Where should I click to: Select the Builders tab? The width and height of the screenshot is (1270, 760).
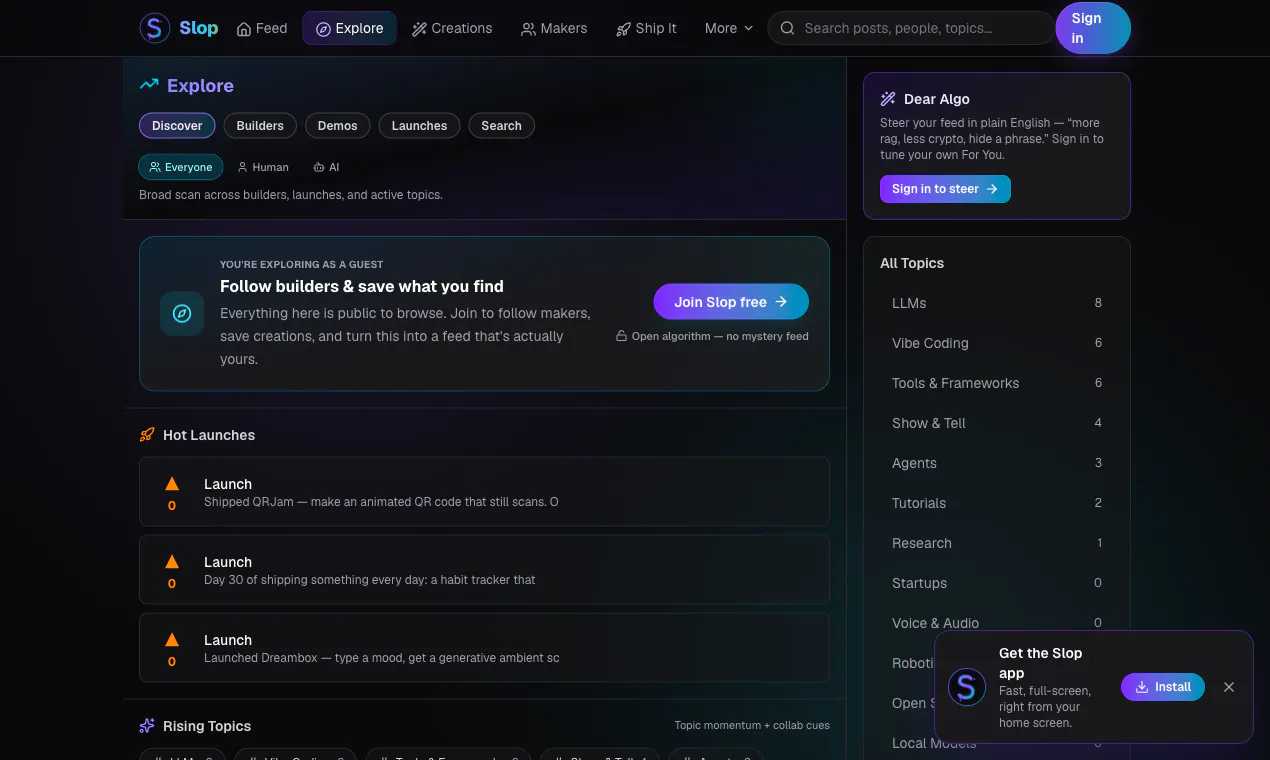[260, 125]
